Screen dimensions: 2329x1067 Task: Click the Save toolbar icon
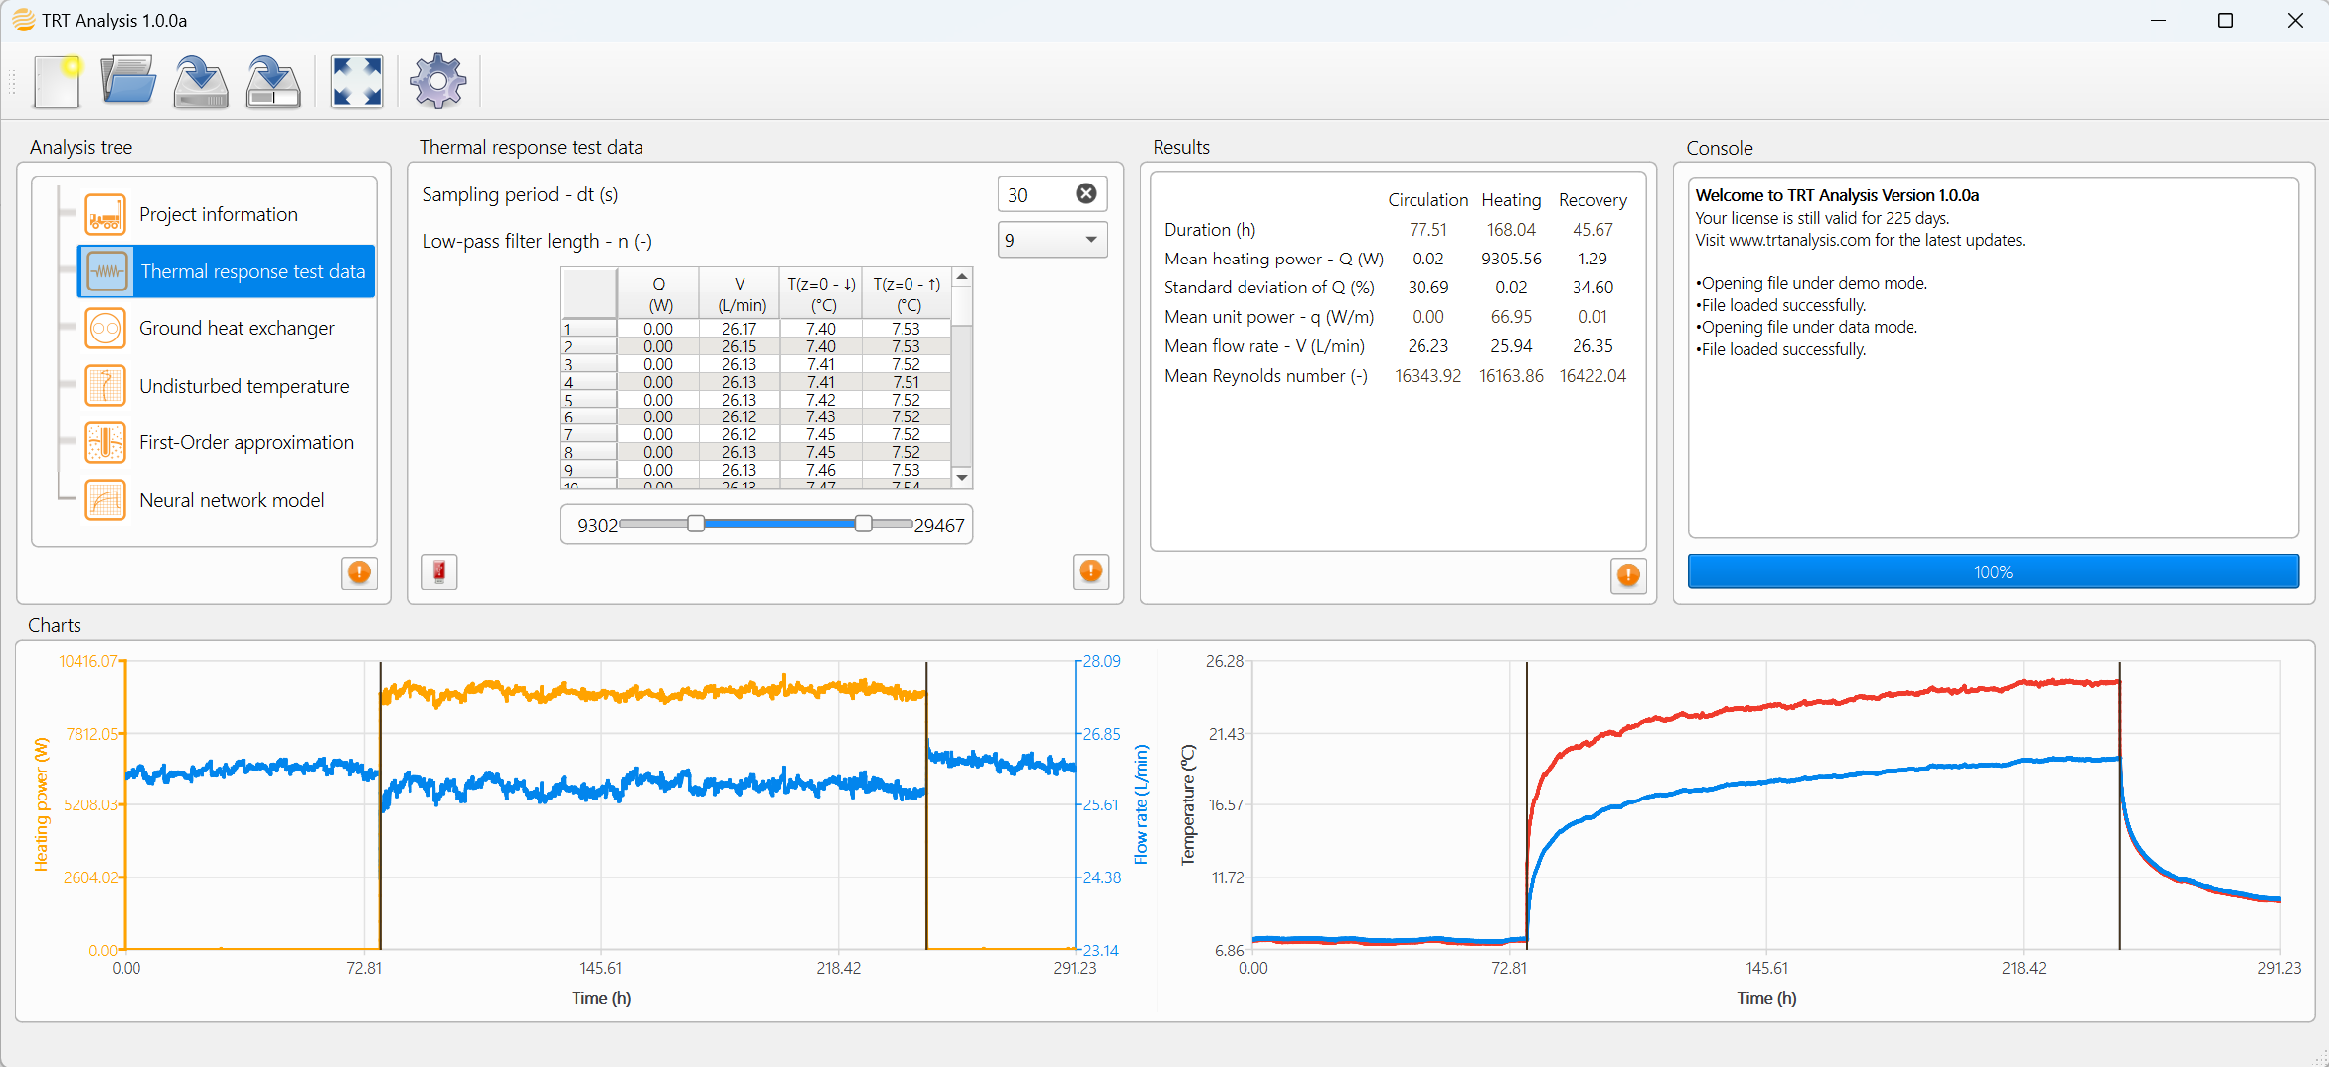coord(201,81)
